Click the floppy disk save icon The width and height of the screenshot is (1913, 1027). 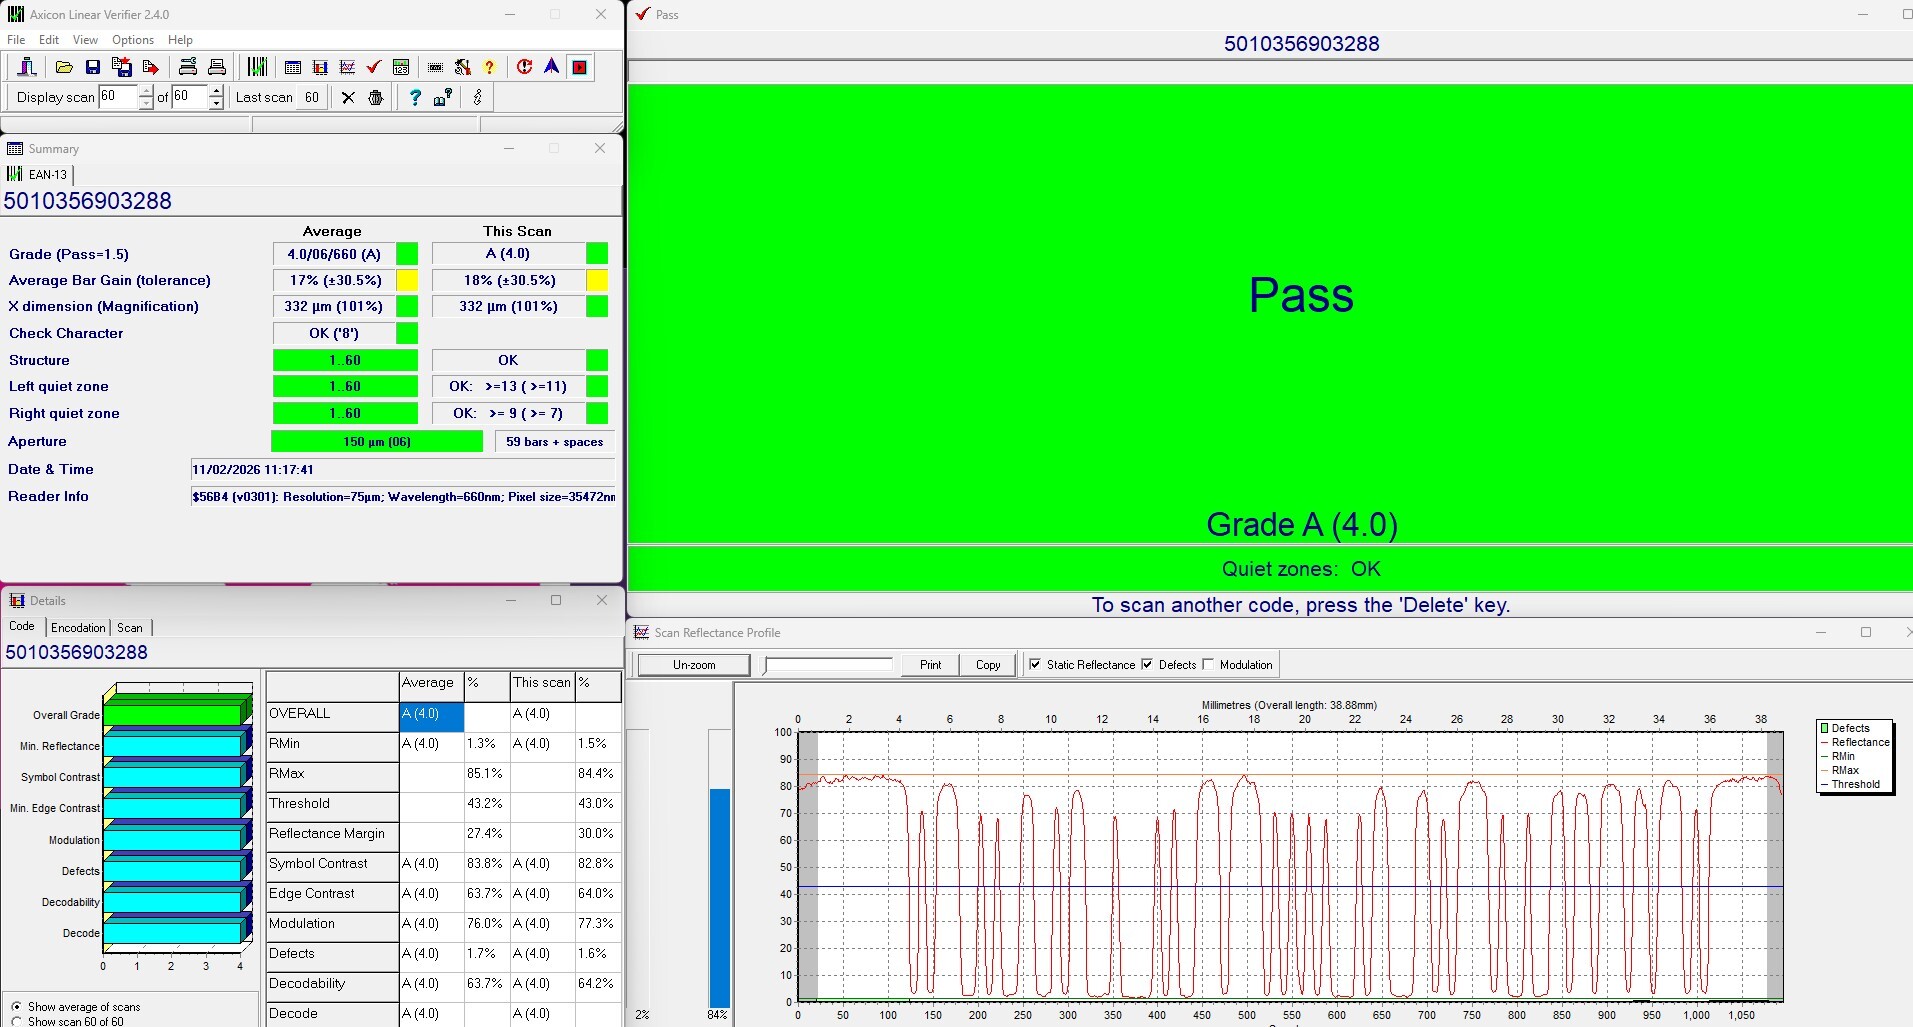[x=93, y=67]
